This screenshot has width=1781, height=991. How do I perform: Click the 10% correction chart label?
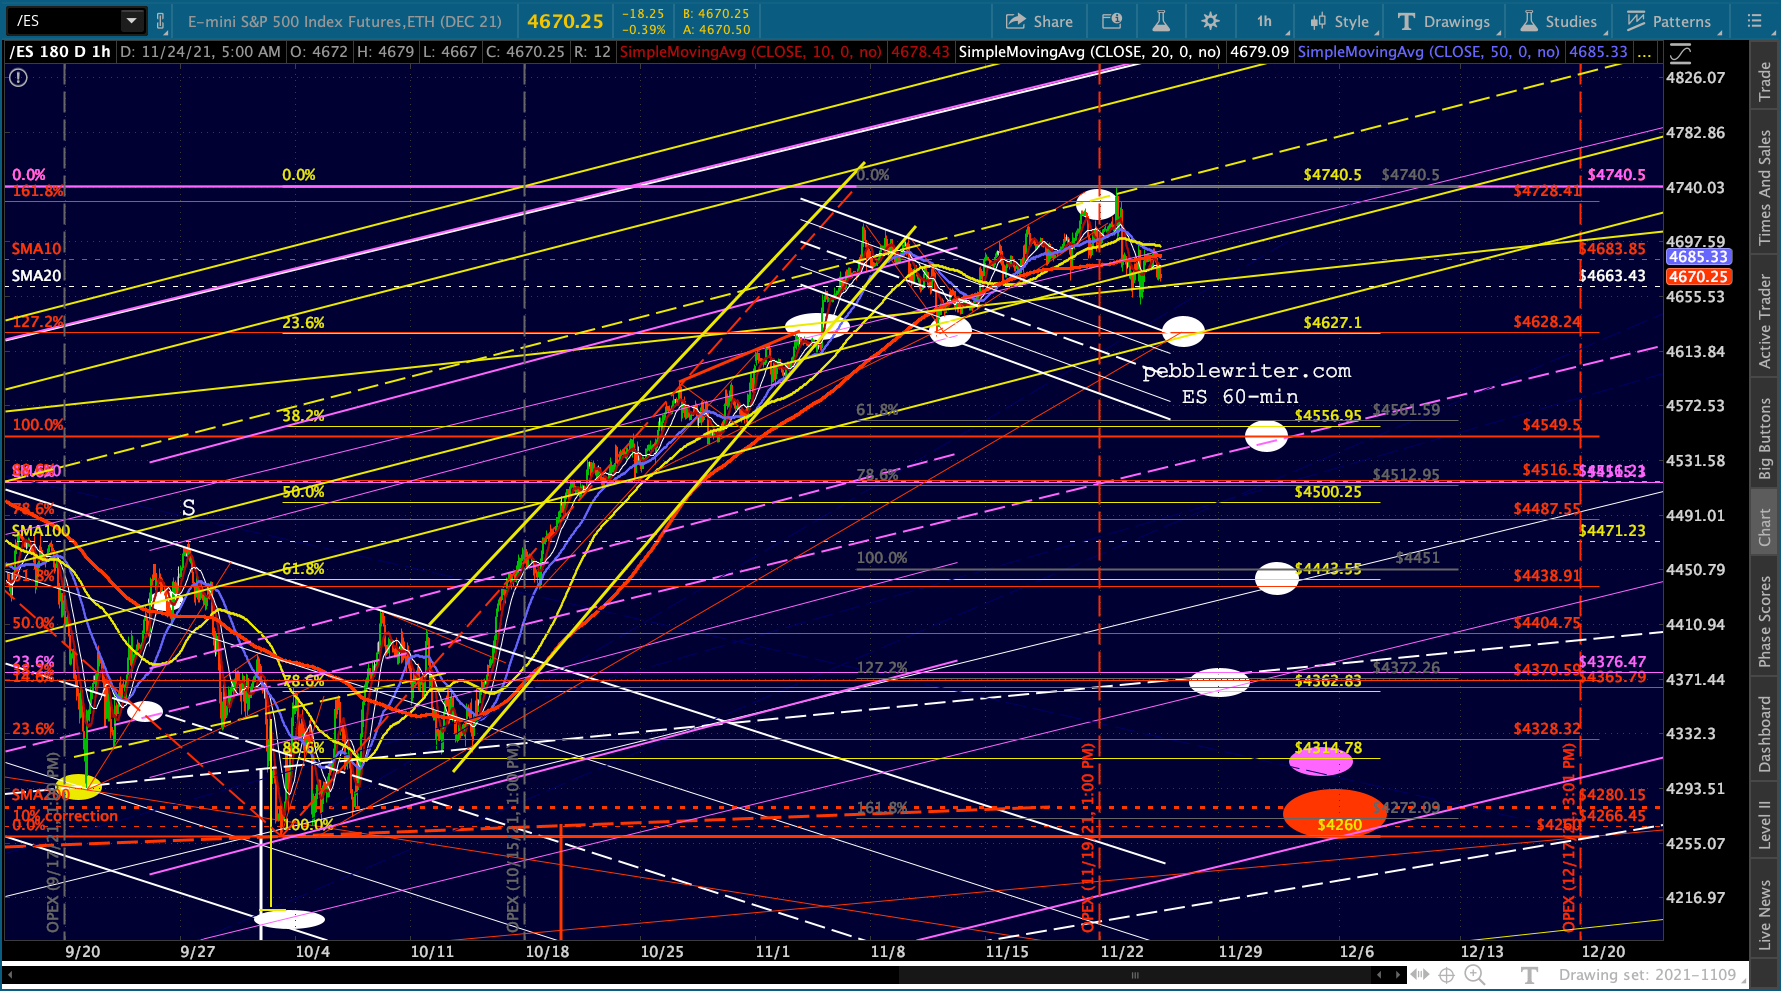coord(64,816)
